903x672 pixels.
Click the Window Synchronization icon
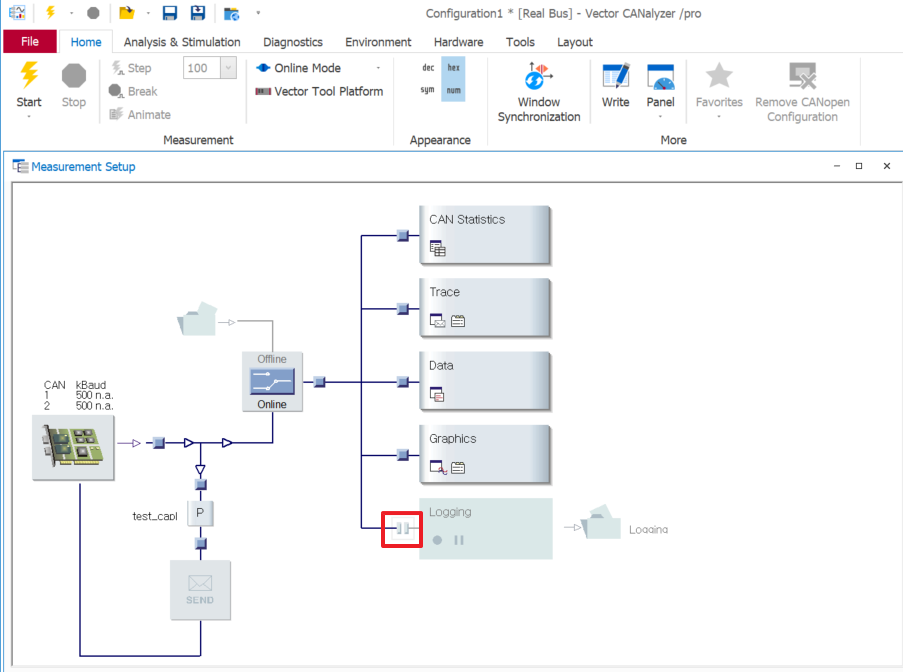click(x=538, y=76)
